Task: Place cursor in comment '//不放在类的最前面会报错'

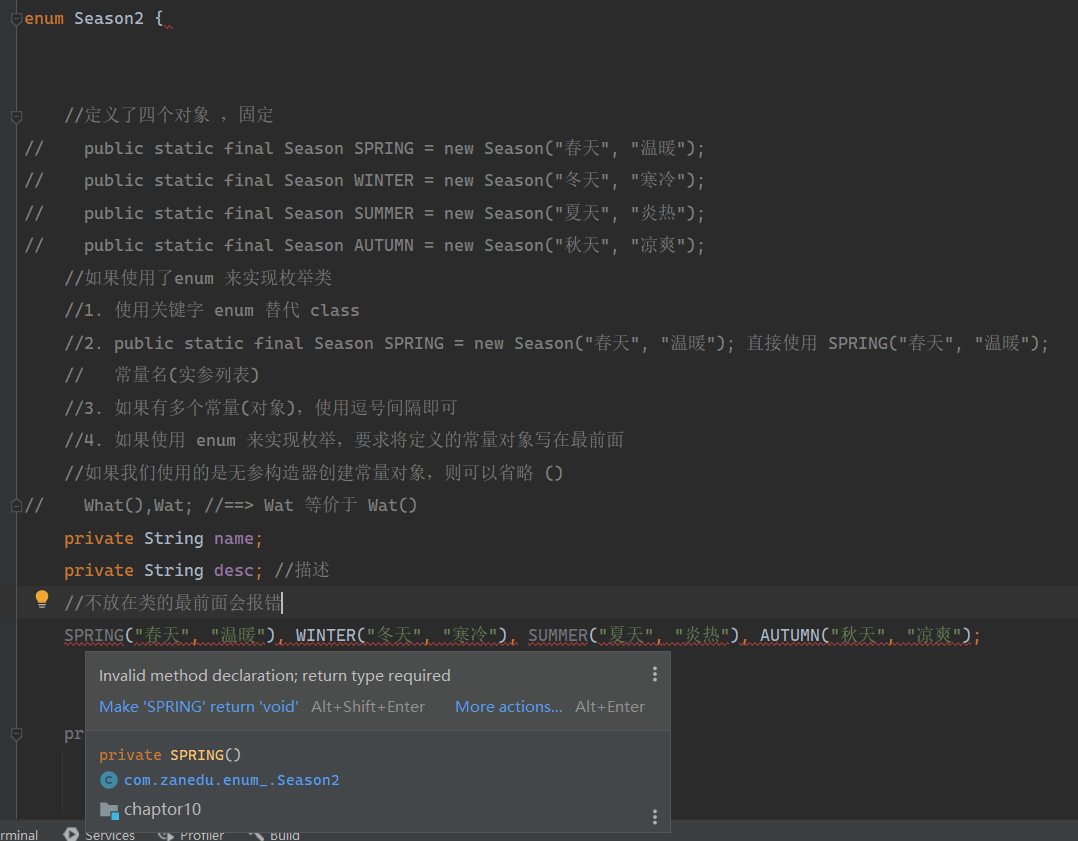Action: click(173, 602)
